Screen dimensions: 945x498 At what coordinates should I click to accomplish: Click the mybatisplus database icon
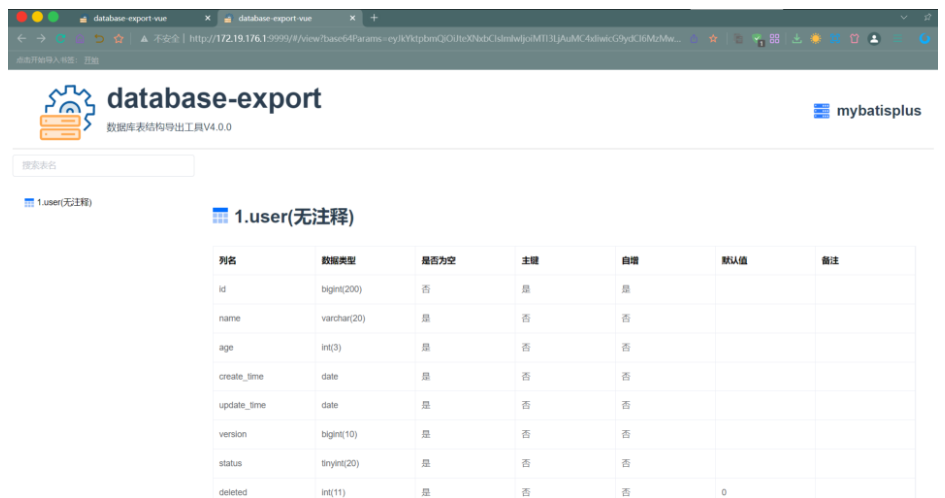pyautogui.click(x=821, y=111)
